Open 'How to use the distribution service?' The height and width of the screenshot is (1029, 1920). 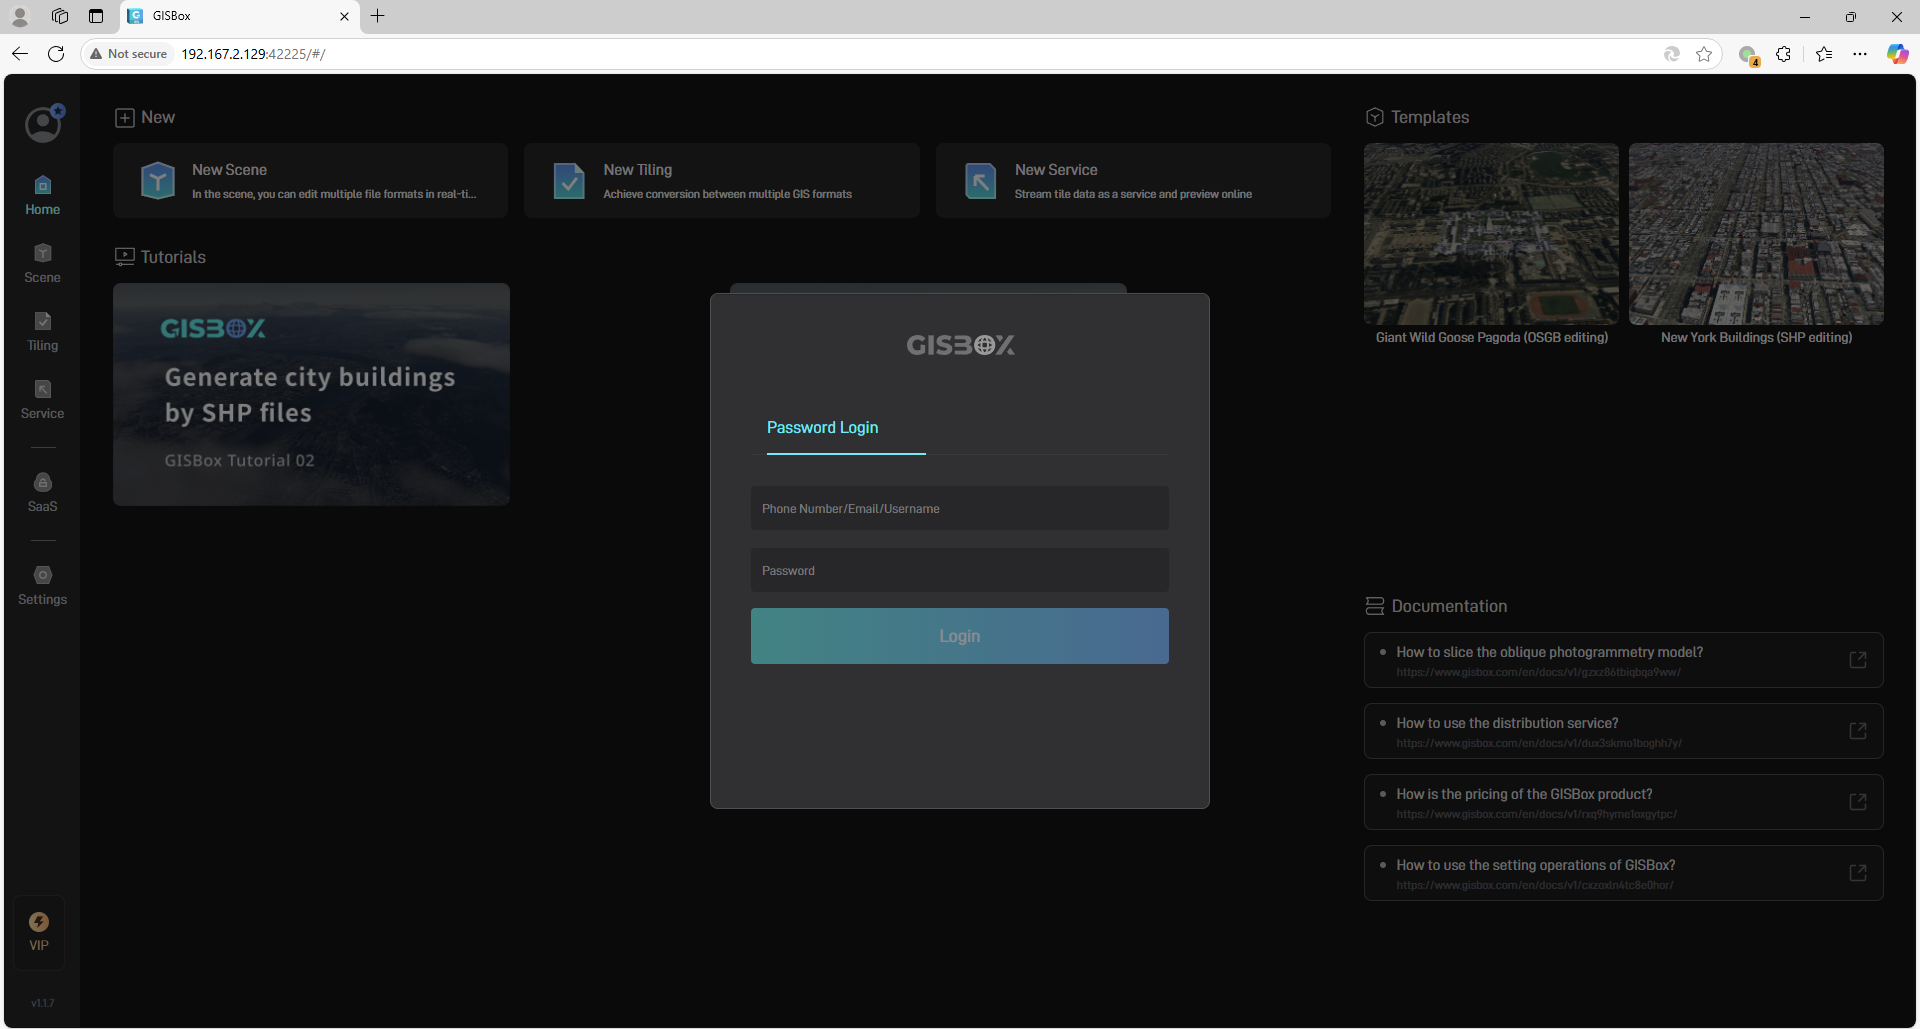click(1623, 731)
